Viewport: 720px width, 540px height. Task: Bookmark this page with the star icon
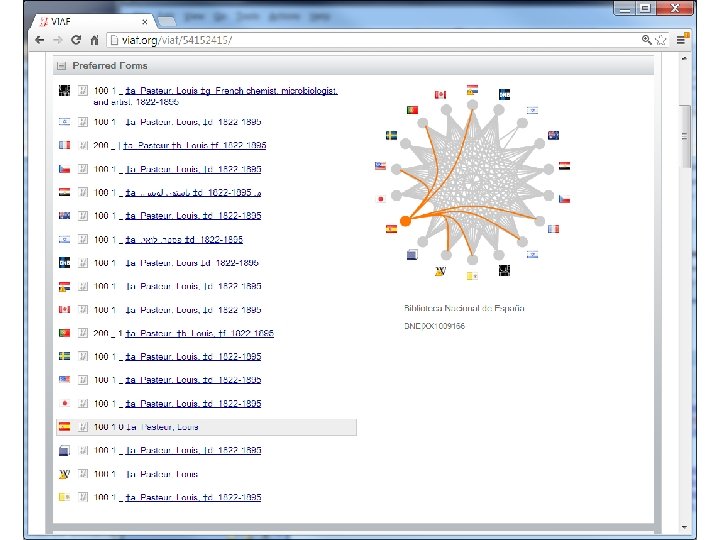click(x=661, y=40)
